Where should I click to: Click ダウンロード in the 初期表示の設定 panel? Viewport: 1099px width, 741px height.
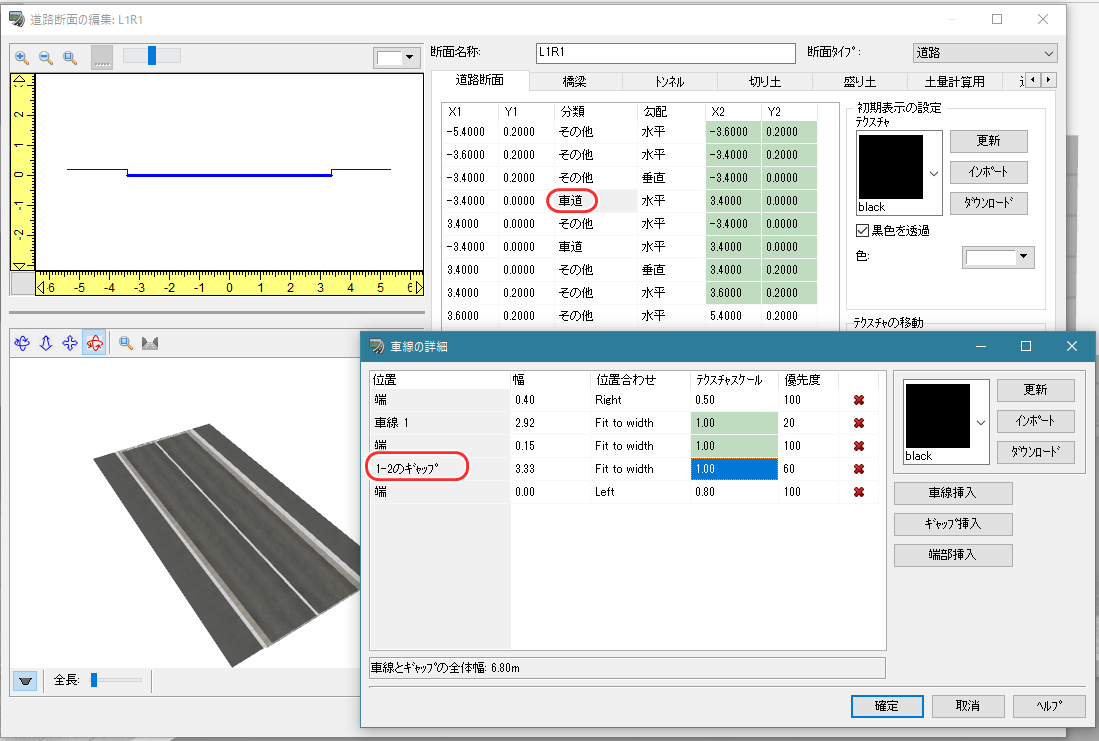pyautogui.click(x=988, y=203)
